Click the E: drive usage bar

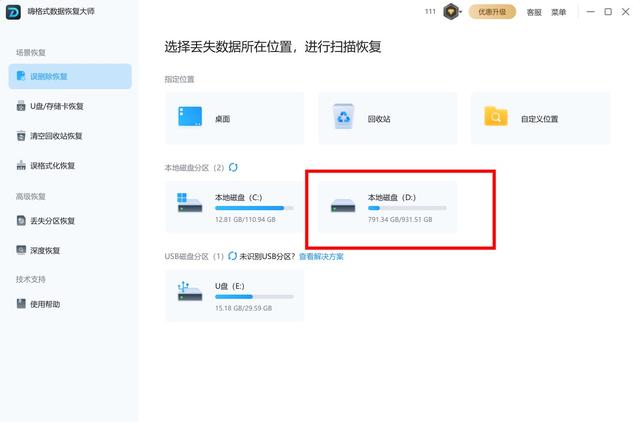coord(254,297)
